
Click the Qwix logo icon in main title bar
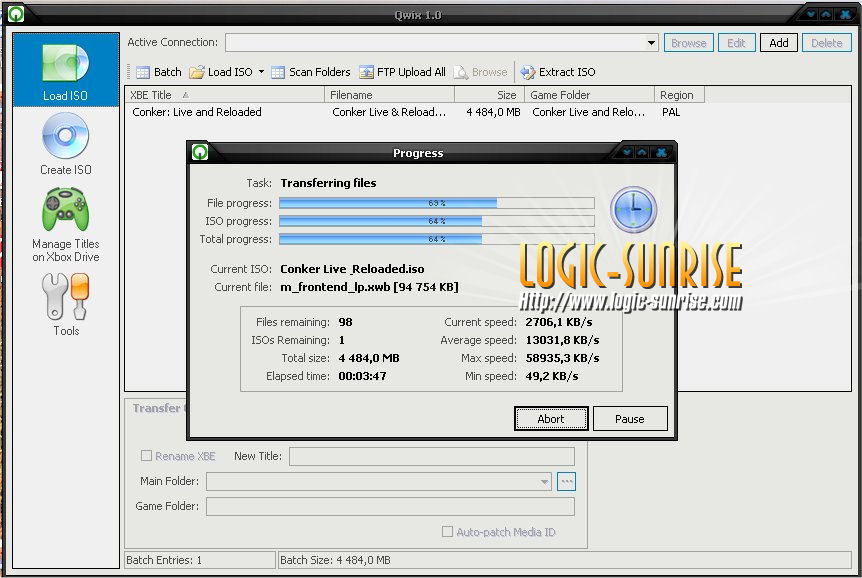point(16,14)
